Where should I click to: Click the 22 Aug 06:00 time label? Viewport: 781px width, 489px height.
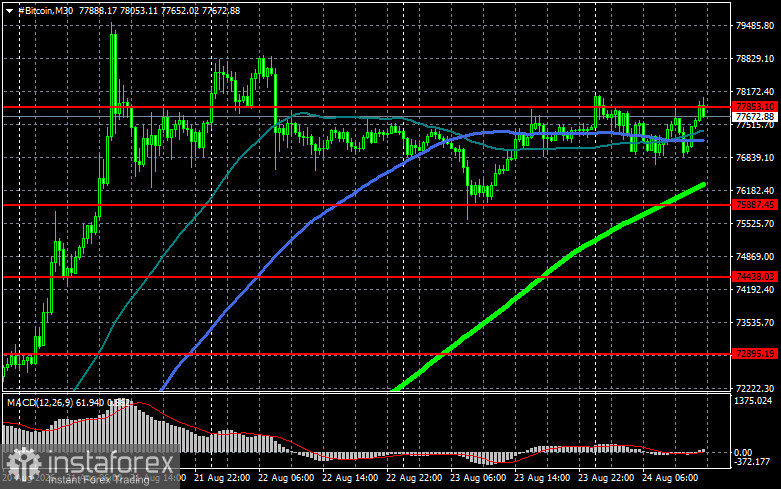pyautogui.click(x=286, y=478)
